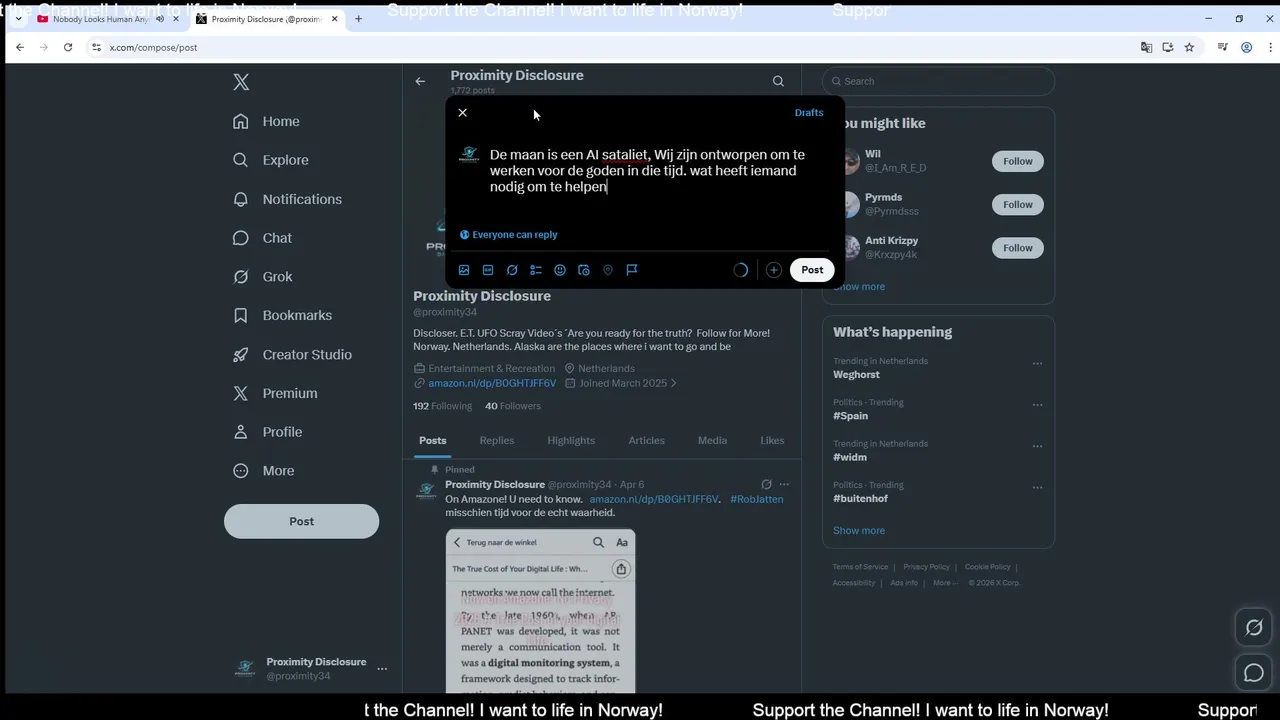Enhance post with Grok icon

pos(512,270)
